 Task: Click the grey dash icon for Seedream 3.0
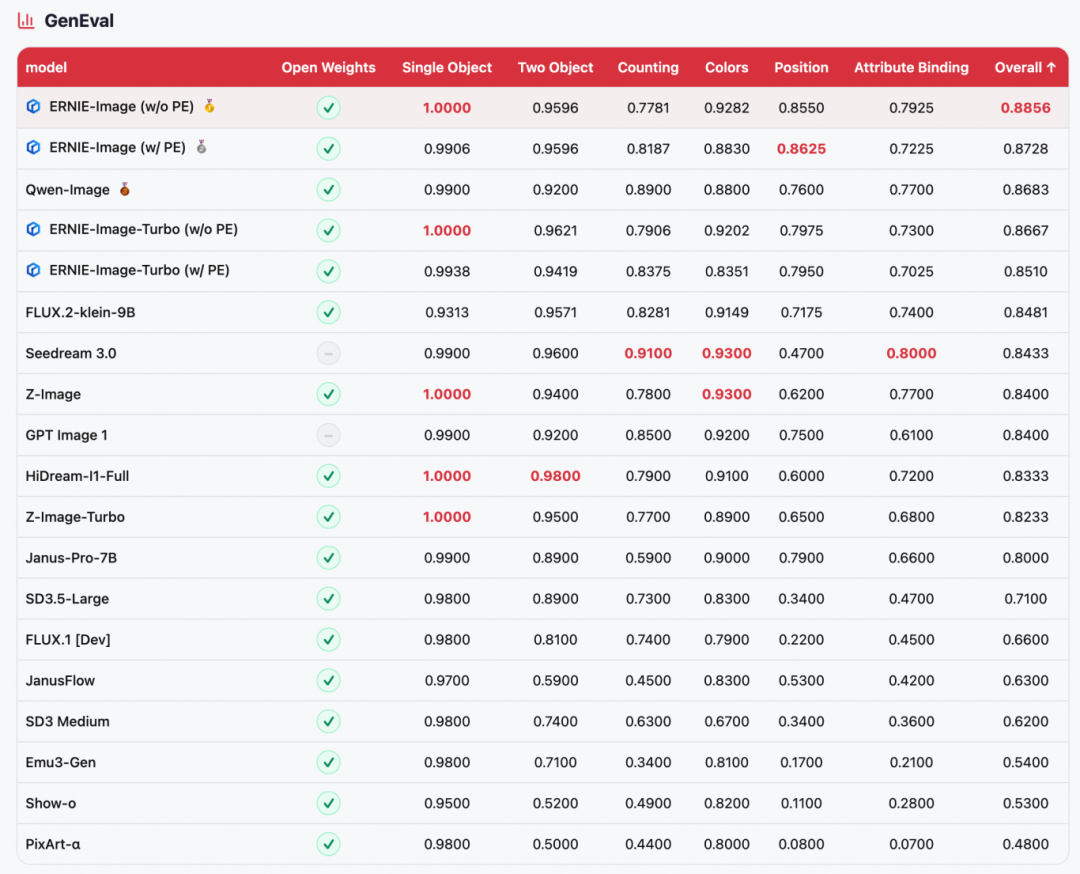click(x=328, y=353)
